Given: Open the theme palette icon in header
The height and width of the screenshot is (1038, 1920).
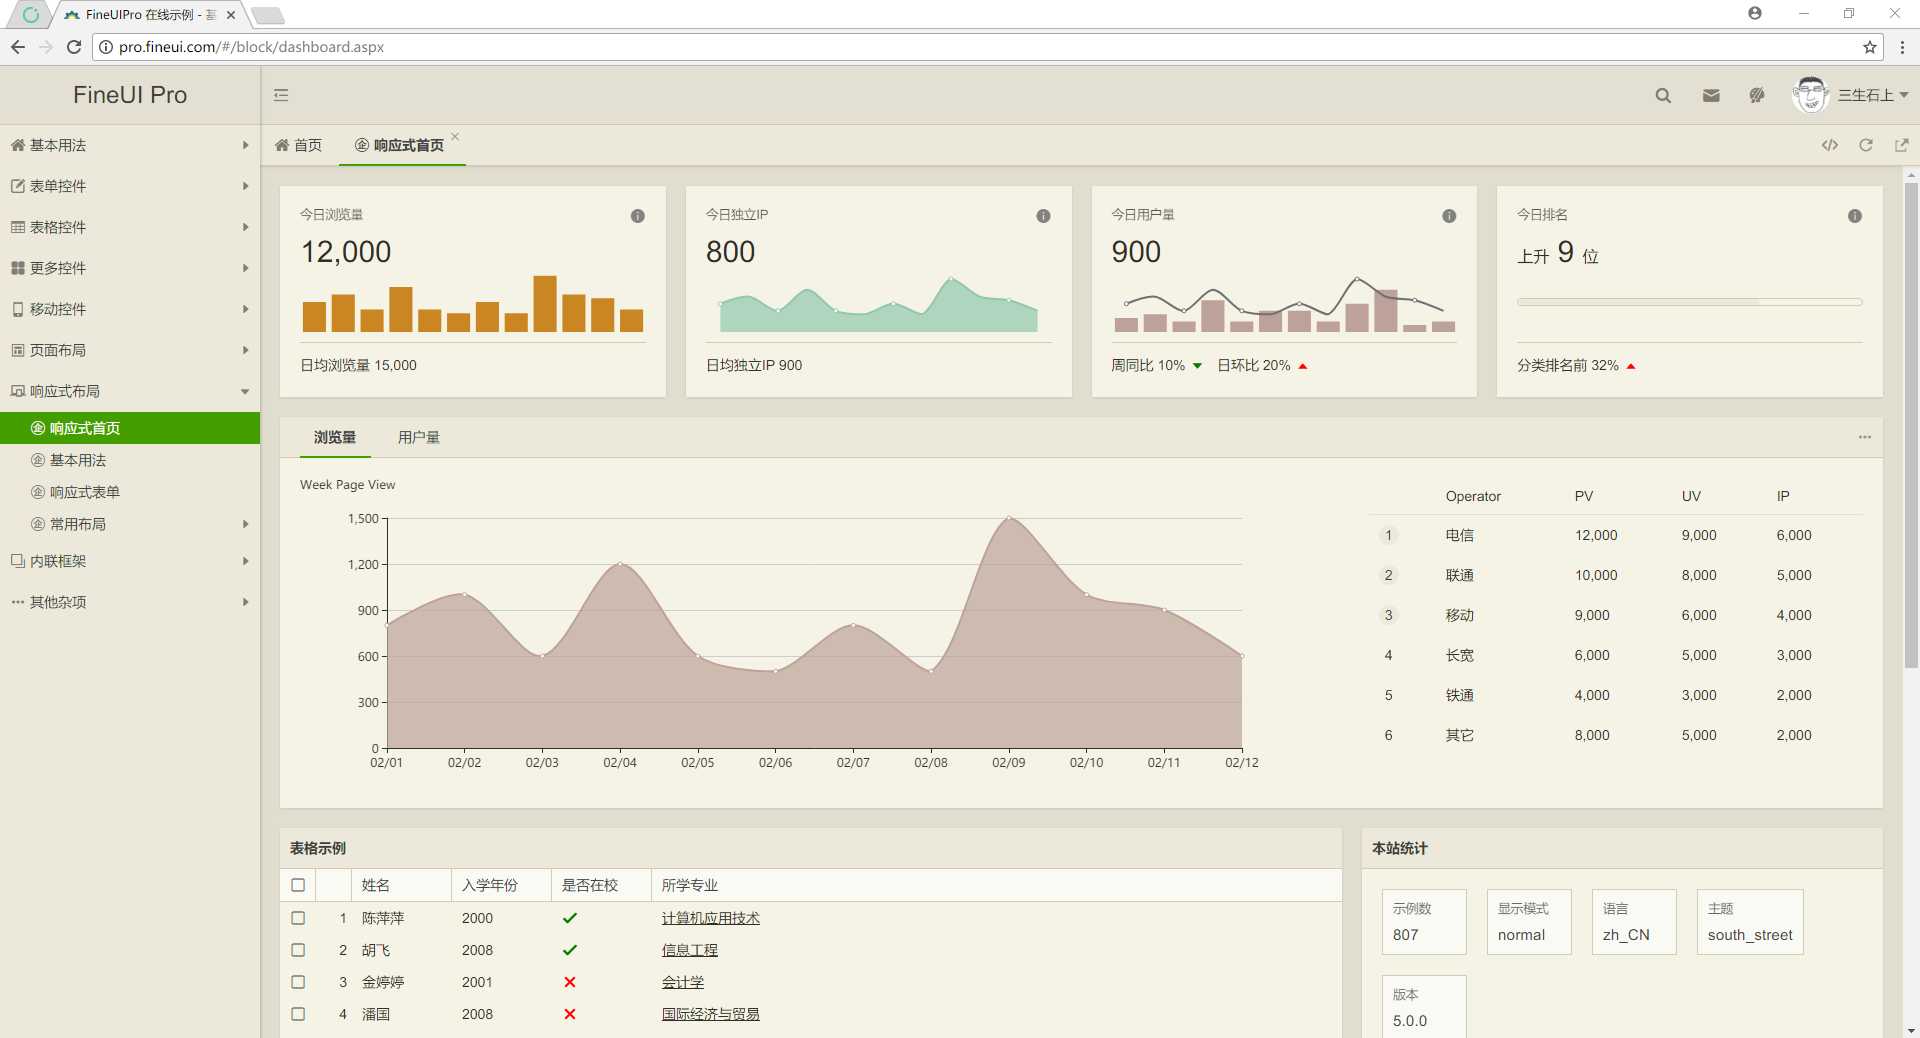Looking at the screenshot, I should (1757, 95).
